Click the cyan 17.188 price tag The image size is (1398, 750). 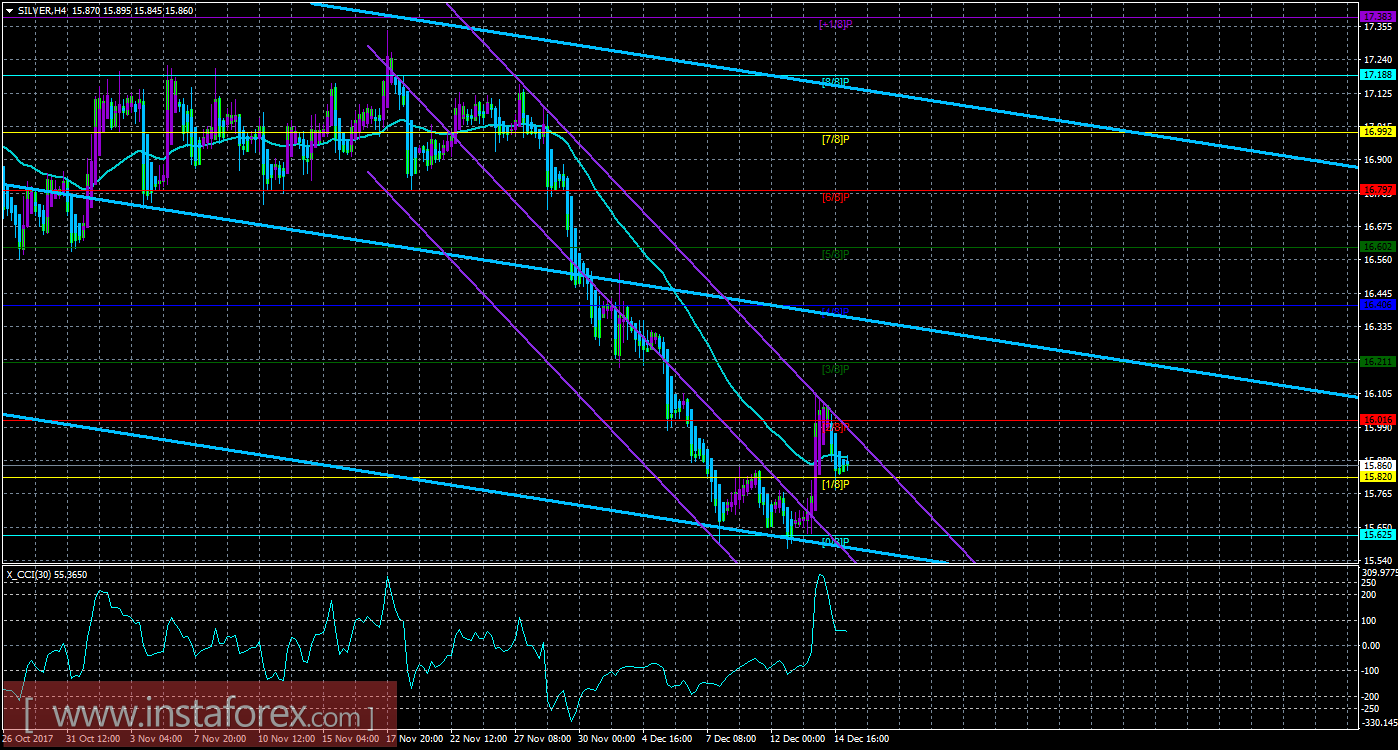click(x=1377, y=75)
